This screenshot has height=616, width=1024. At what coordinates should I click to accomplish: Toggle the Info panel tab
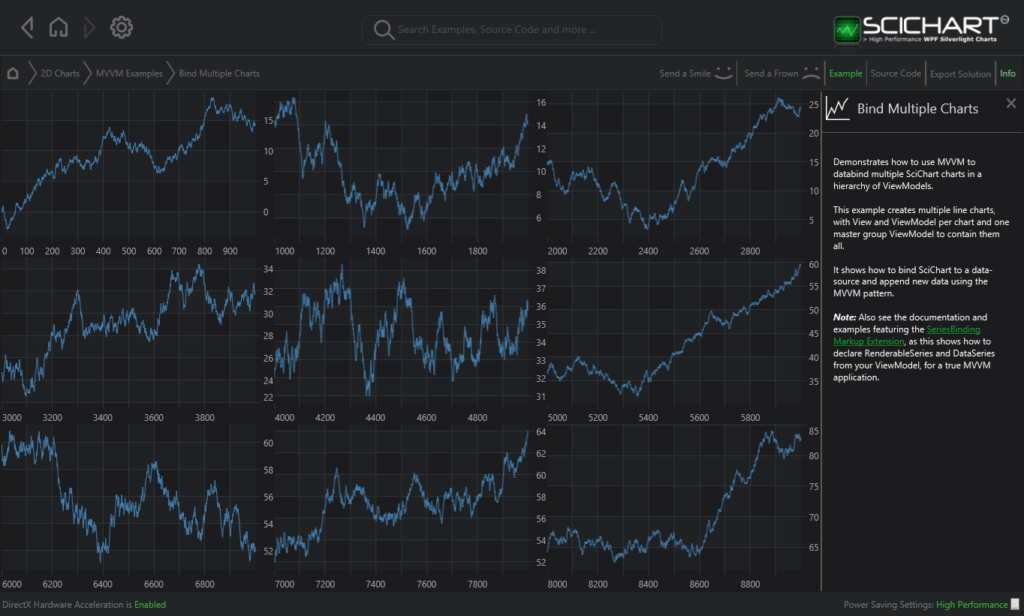coord(1008,73)
